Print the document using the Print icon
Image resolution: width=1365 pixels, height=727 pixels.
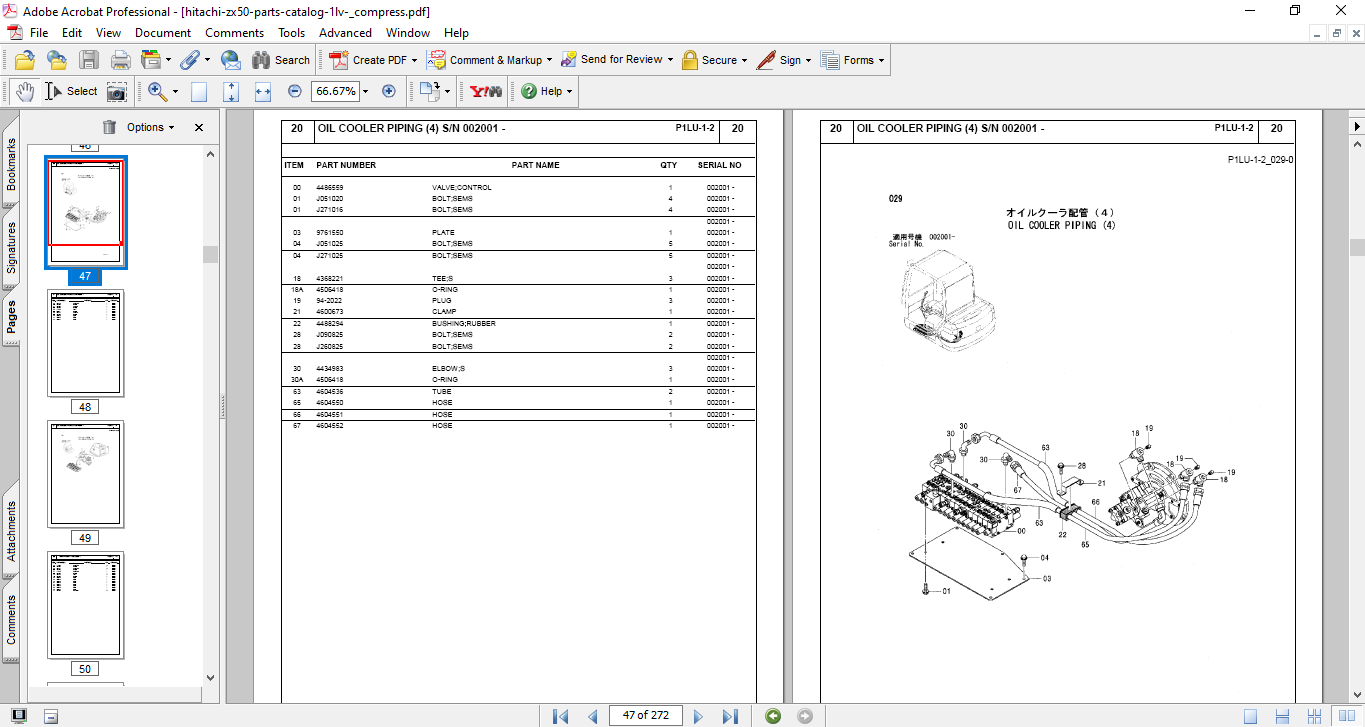click(x=119, y=59)
